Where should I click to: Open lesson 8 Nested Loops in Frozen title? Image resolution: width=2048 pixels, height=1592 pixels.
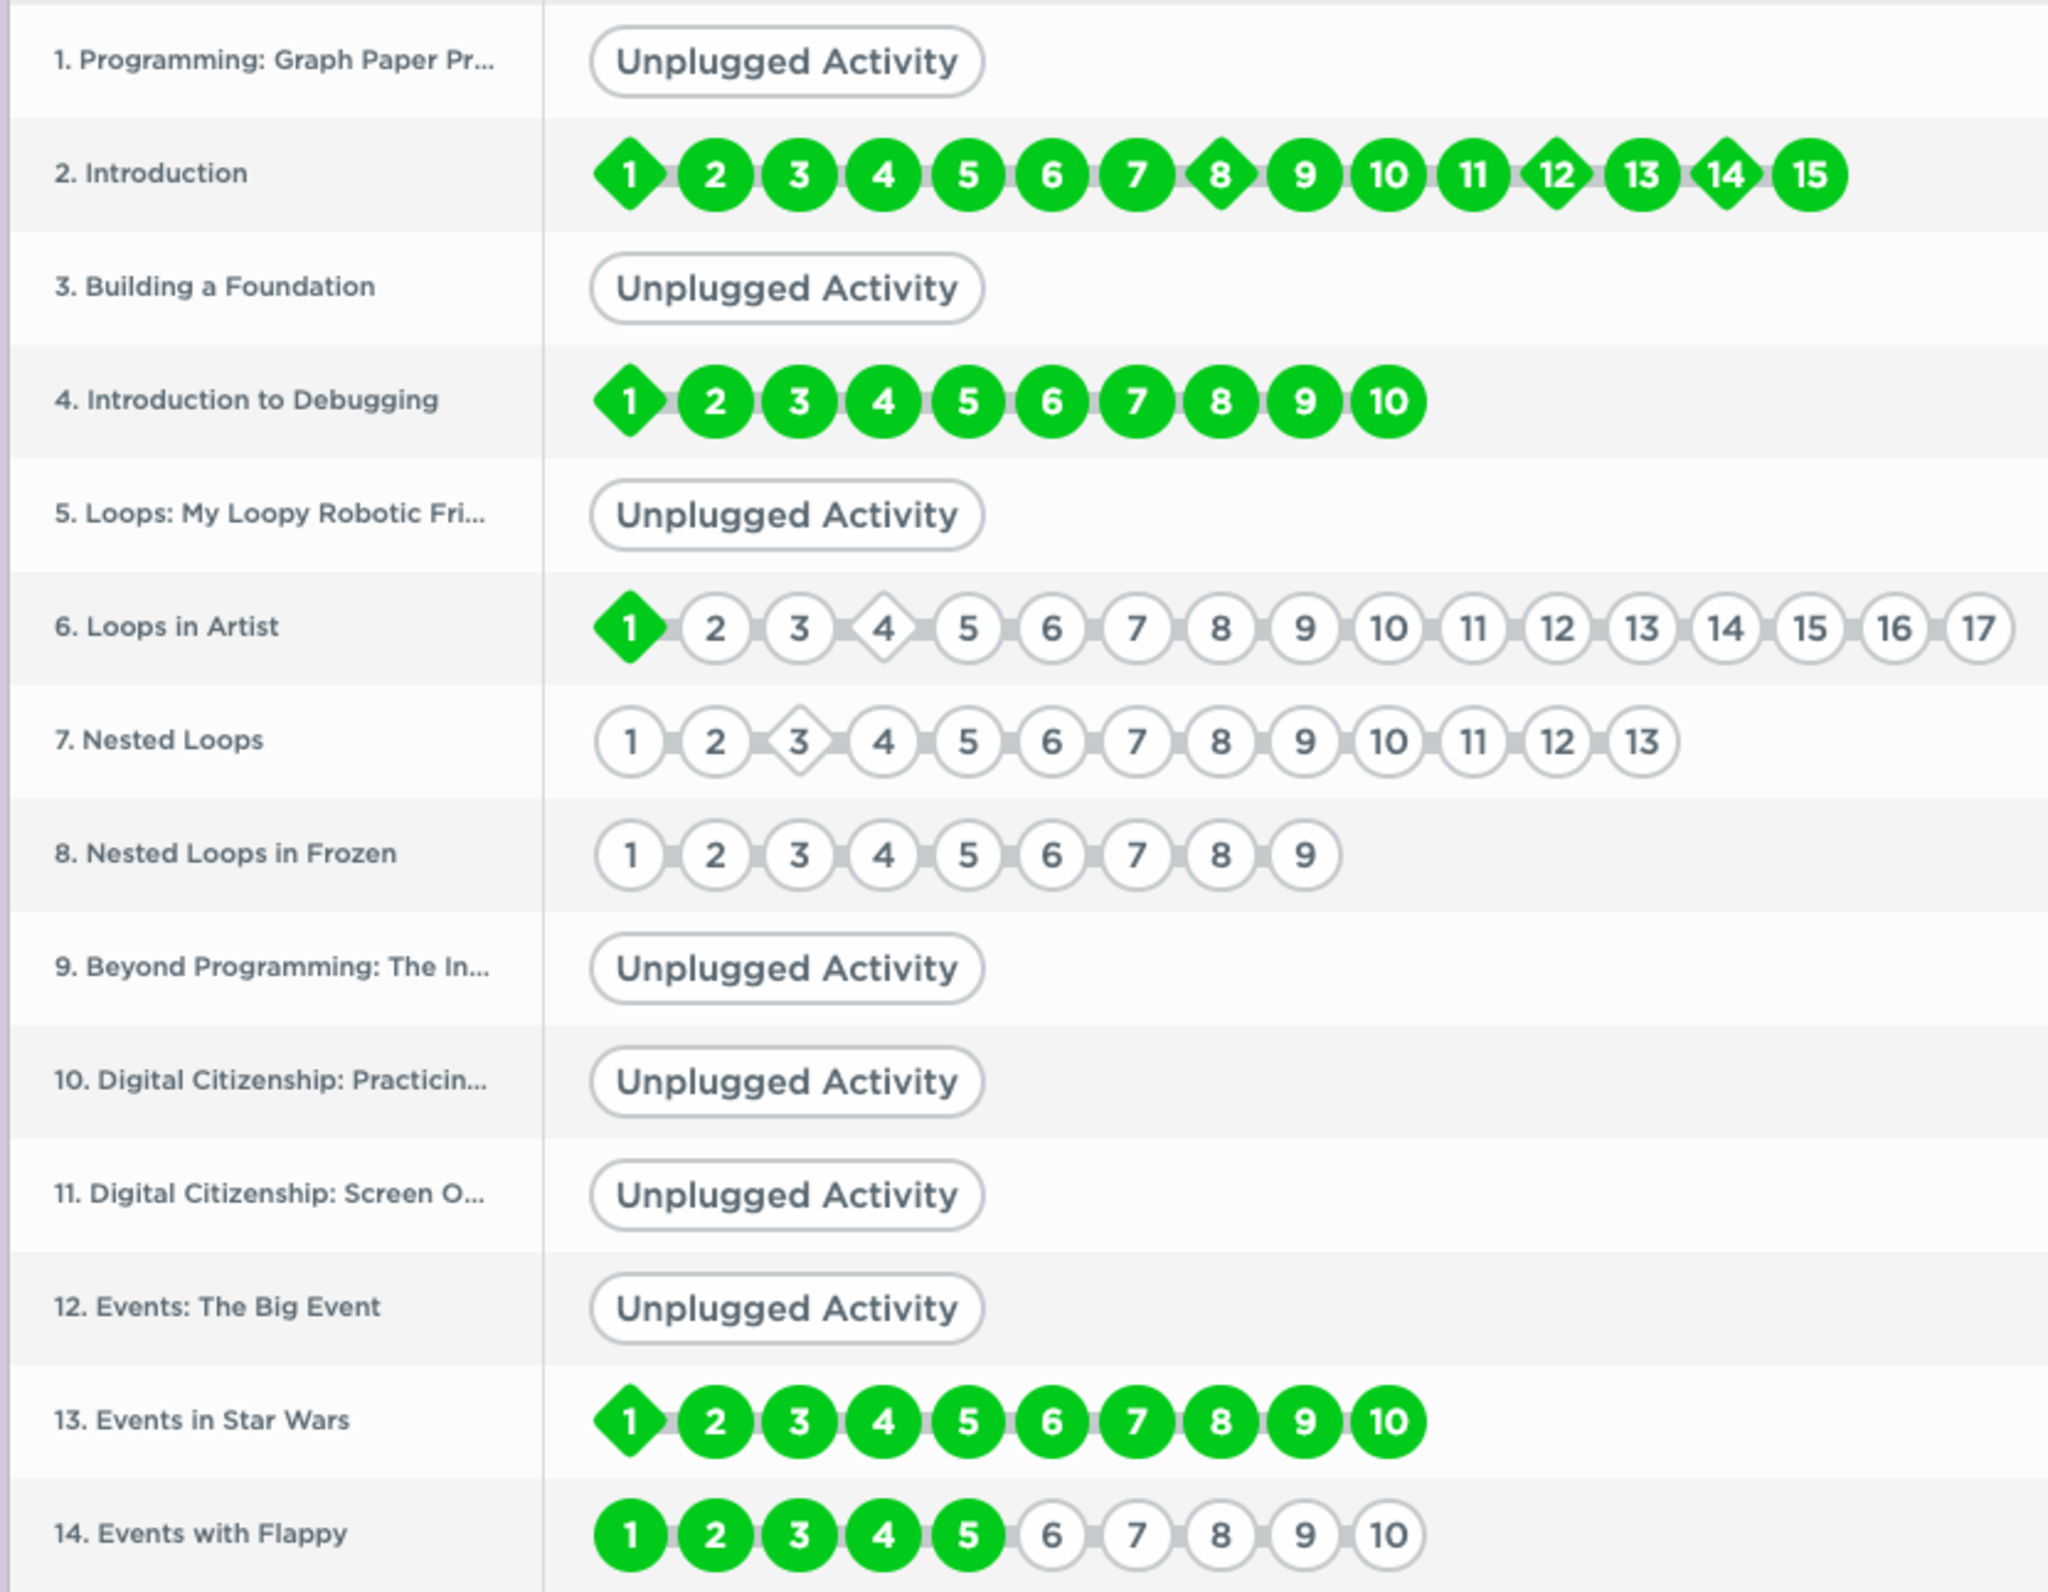225,853
